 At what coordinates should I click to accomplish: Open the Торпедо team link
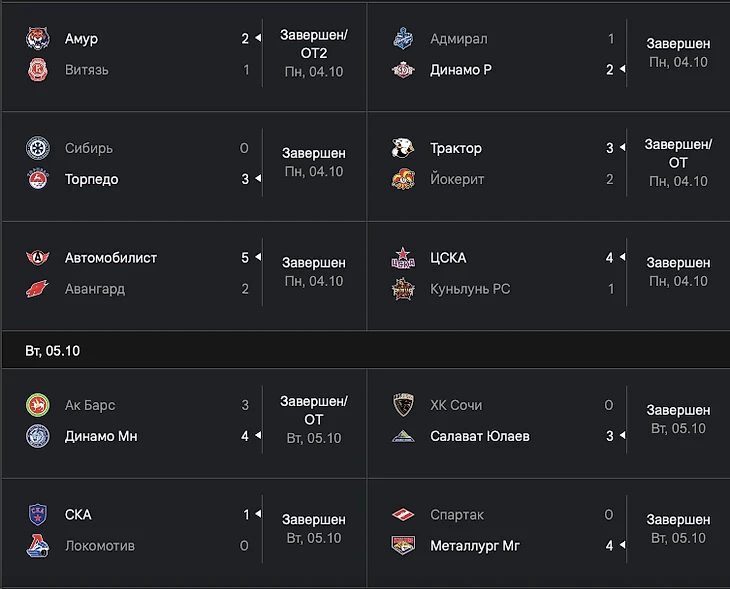pyautogui.click(x=91, y=180)
